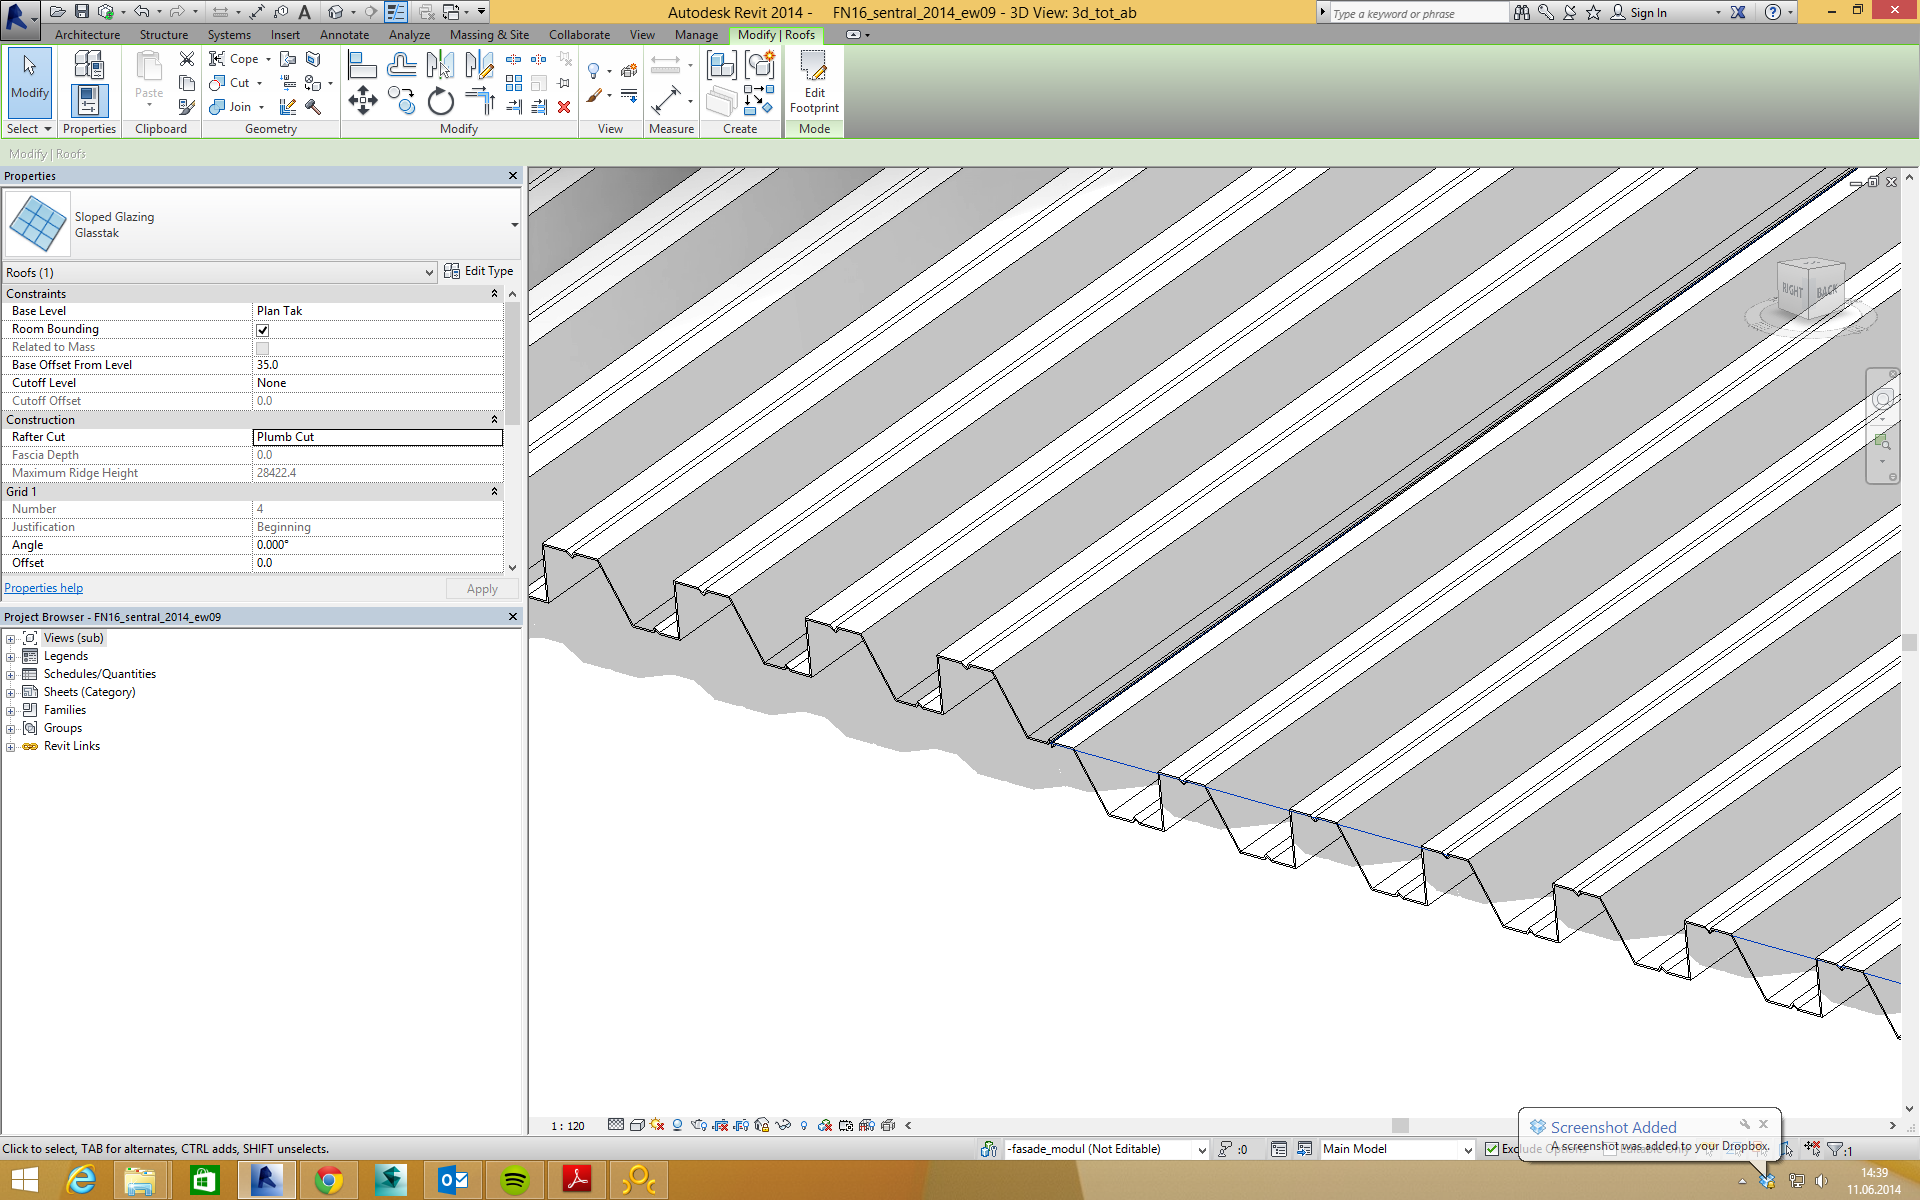The width and height of the screenshot is (1920, 1200).
Task: Open the Annotate ribbon tab
Action: pyautogui.click(x=344, y=35)
